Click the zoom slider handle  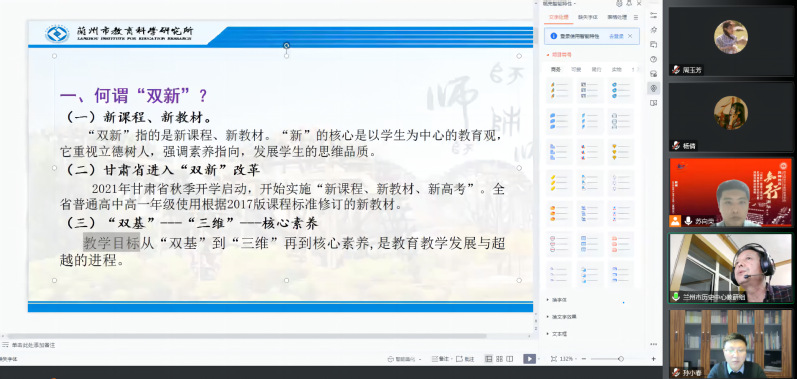pyautogui.click(x=621, y=359)
